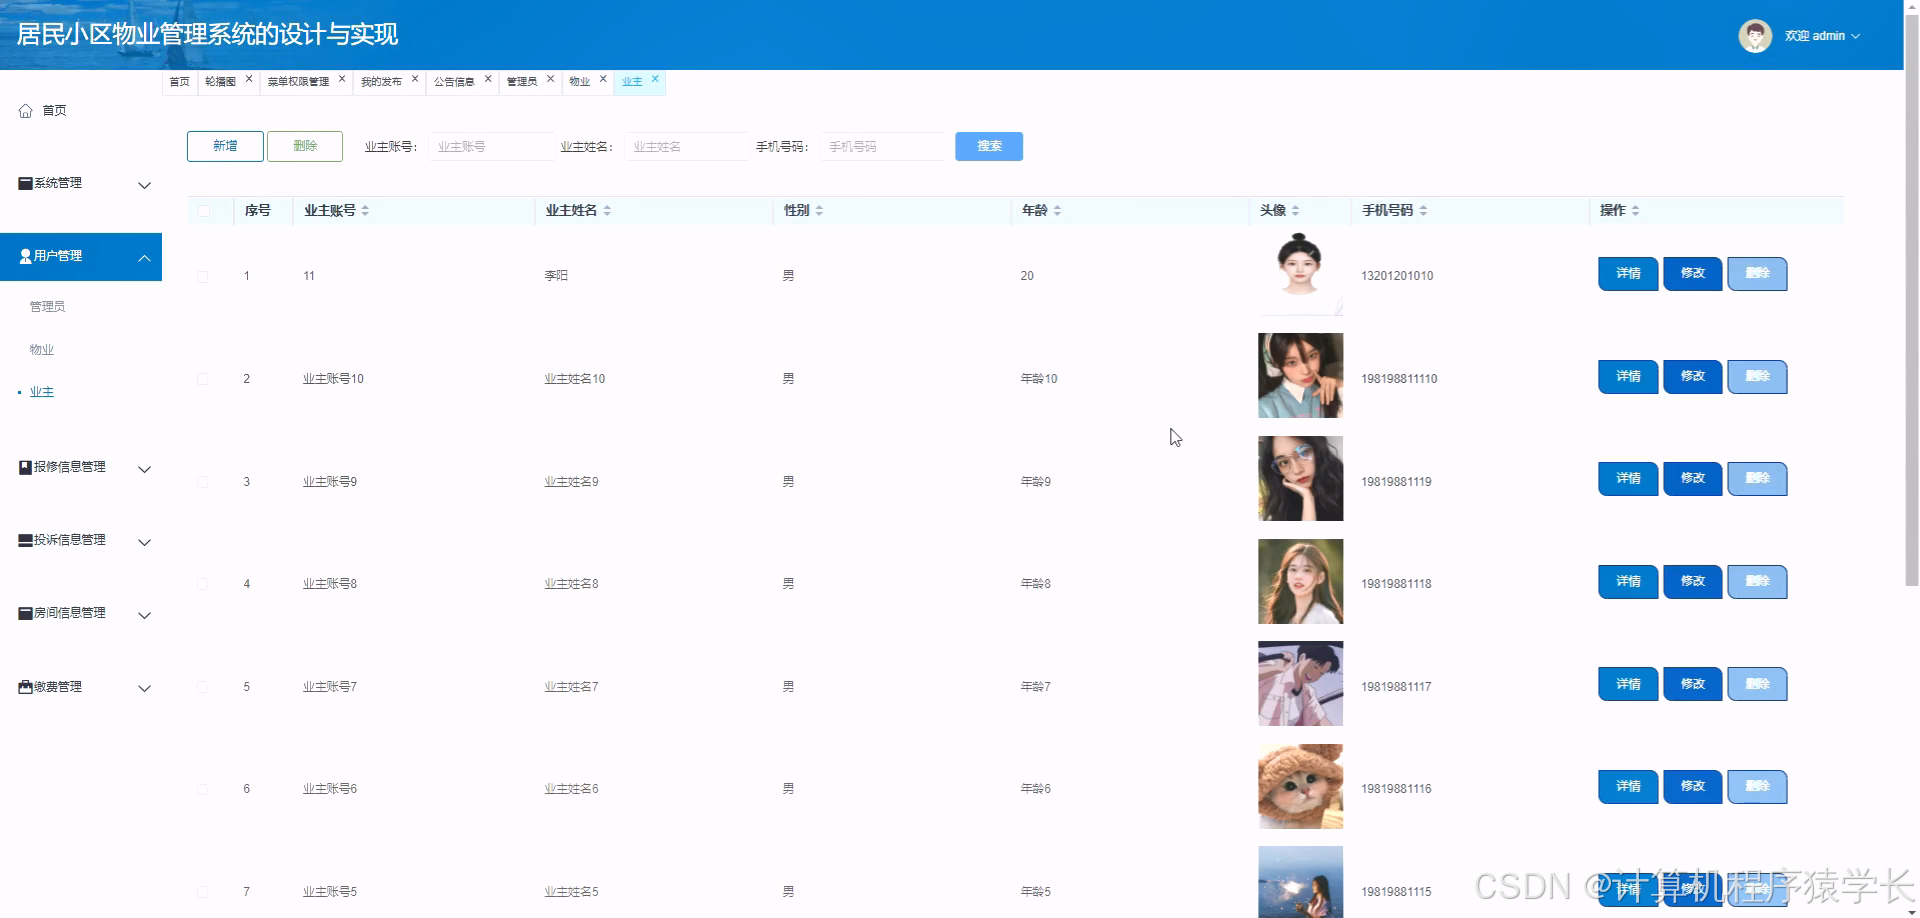1920x918 pixels.
Task: Collapse the 用户管理 menu chevron
Action: (x=144, y=256)
